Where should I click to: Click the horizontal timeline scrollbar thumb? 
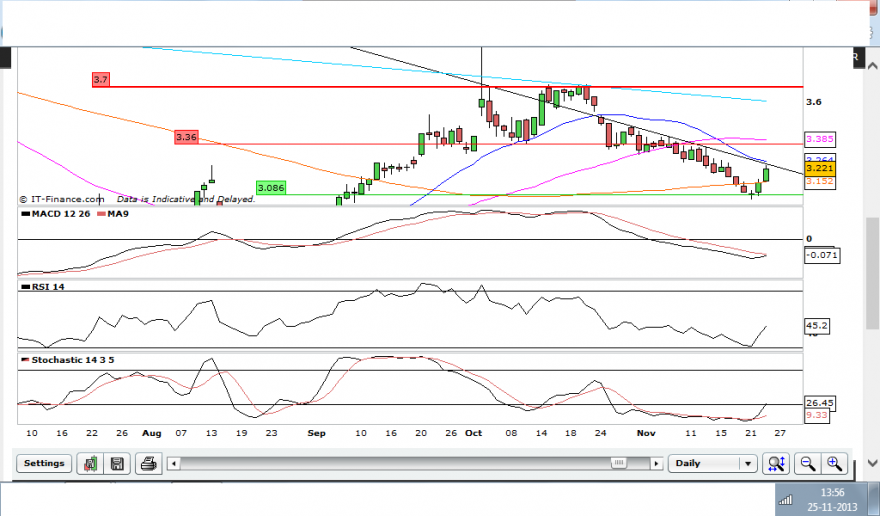pos(619,463)
